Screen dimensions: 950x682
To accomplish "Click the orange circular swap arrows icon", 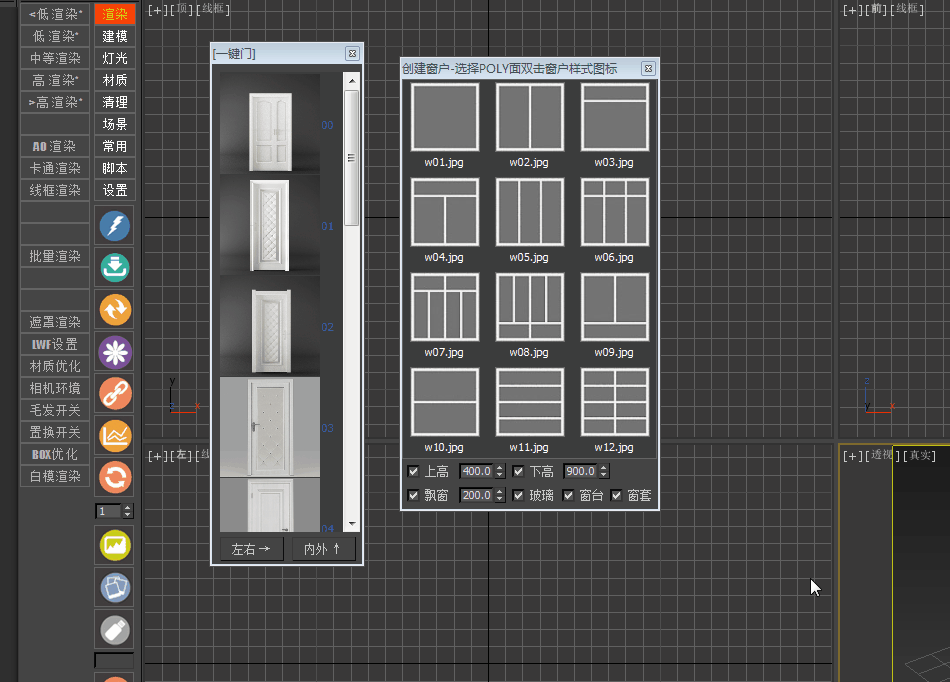I will click(x=114, y=310).
